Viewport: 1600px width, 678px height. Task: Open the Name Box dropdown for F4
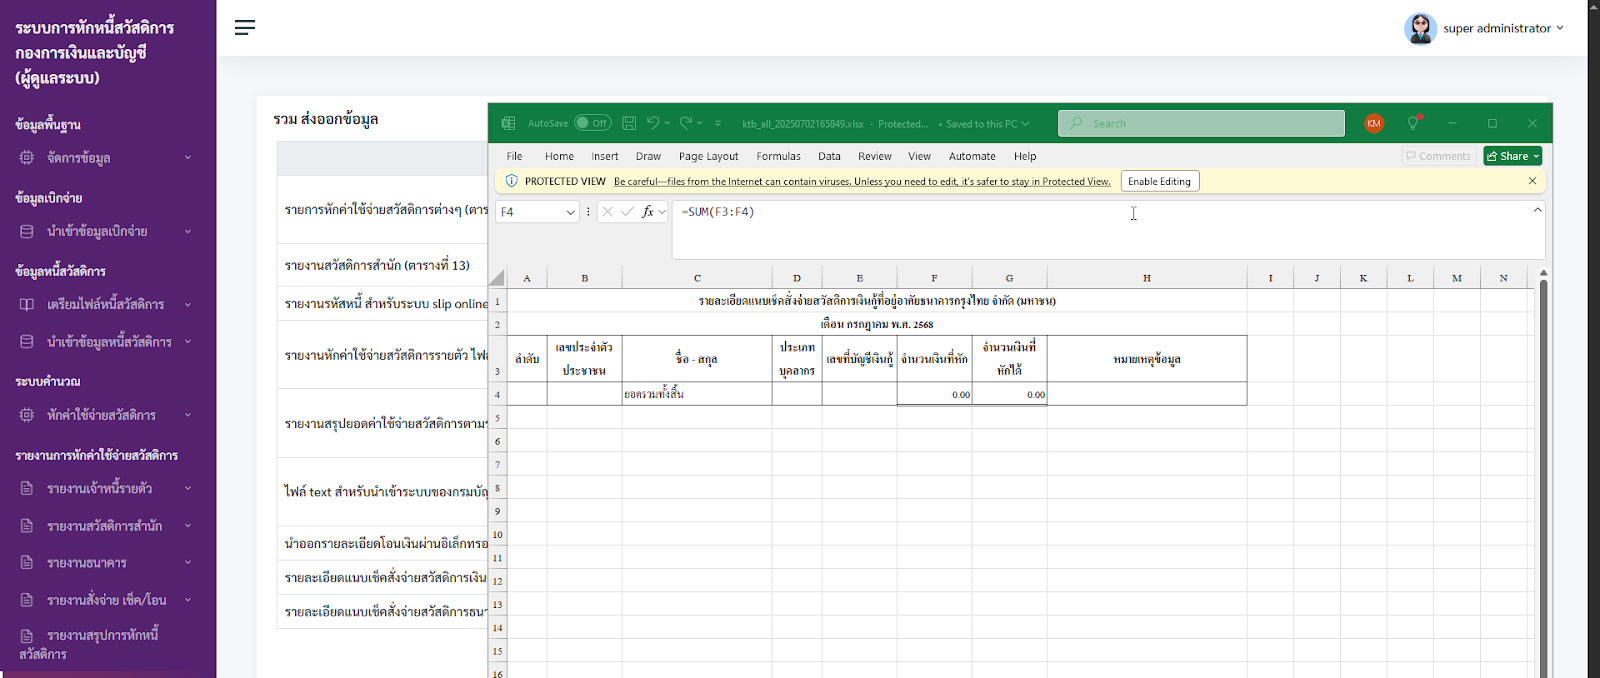[571, 212]
